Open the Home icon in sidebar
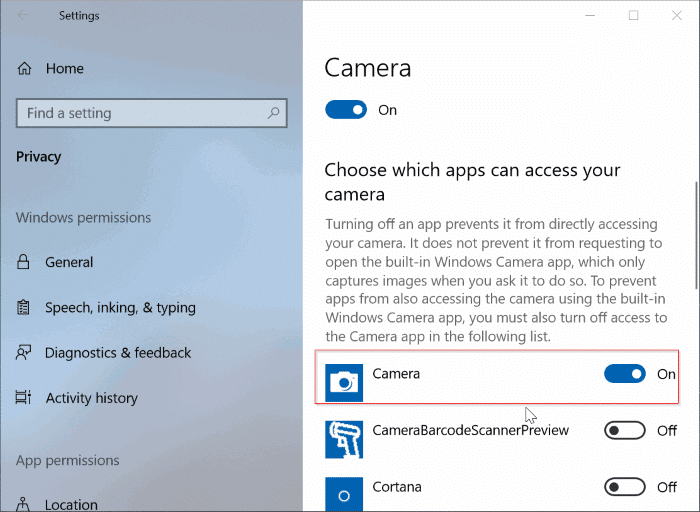700x512 pixels. click(24, 68)
